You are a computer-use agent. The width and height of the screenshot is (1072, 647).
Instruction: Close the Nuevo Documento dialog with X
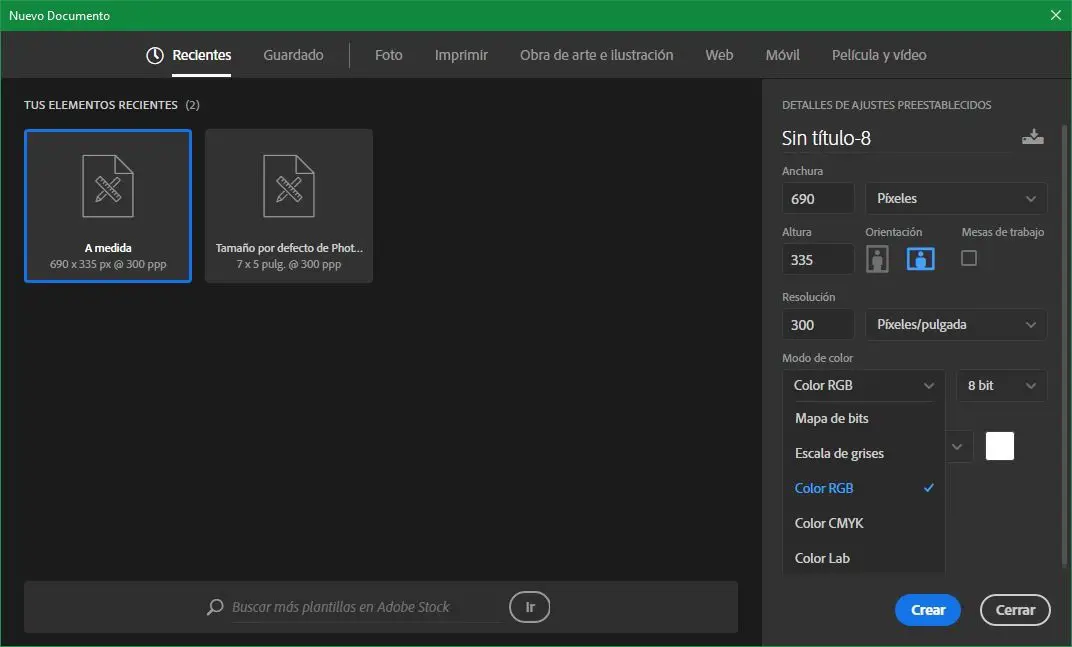coord(1056,15)
